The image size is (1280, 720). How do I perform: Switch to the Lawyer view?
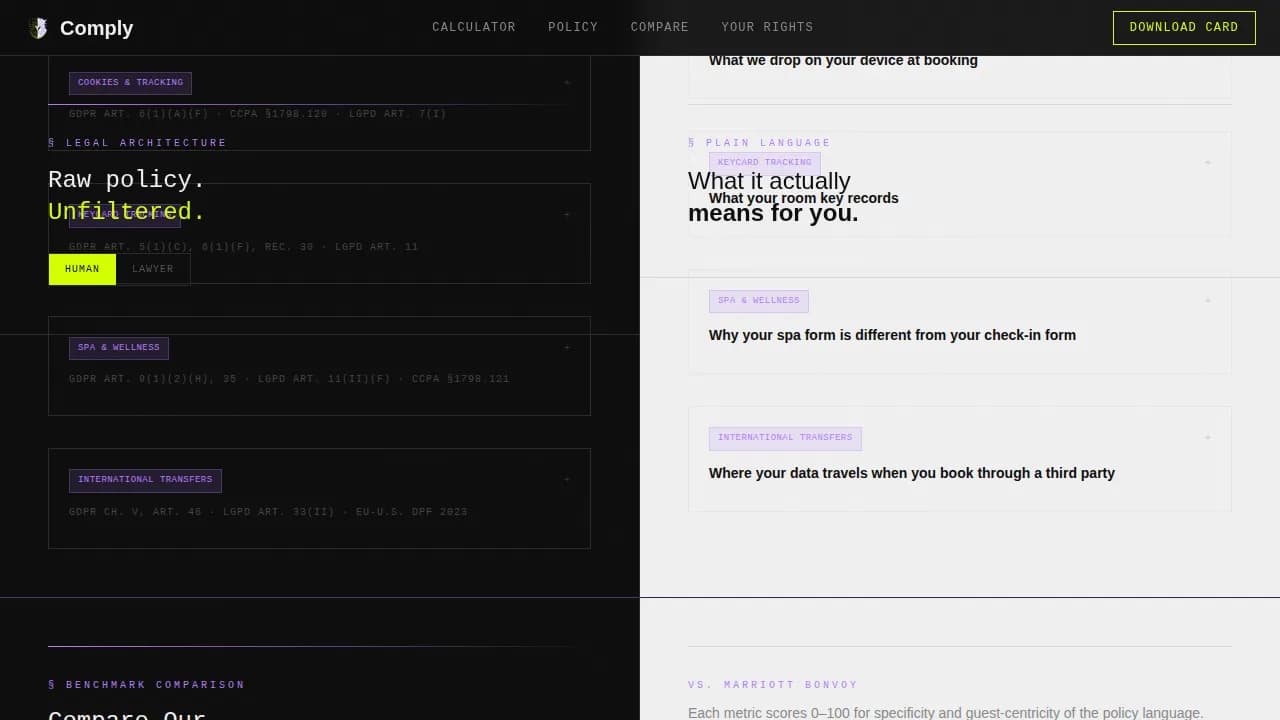pos(153,268)
